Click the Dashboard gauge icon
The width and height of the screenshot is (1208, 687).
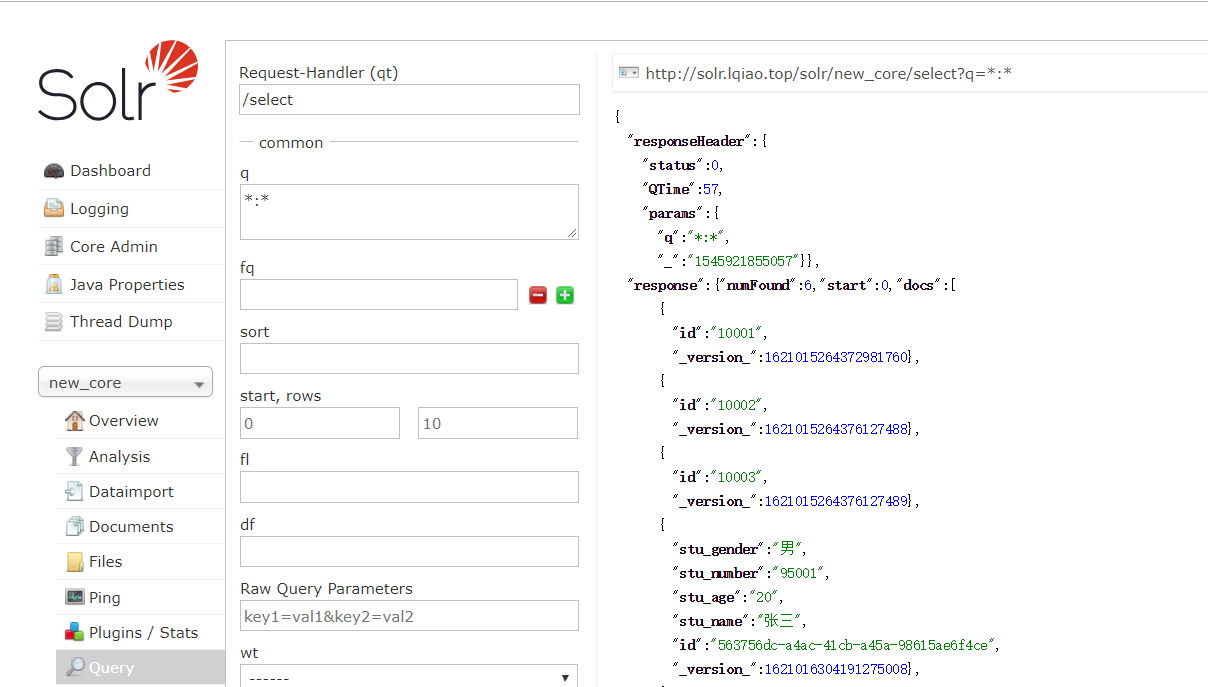coord(54,171)
